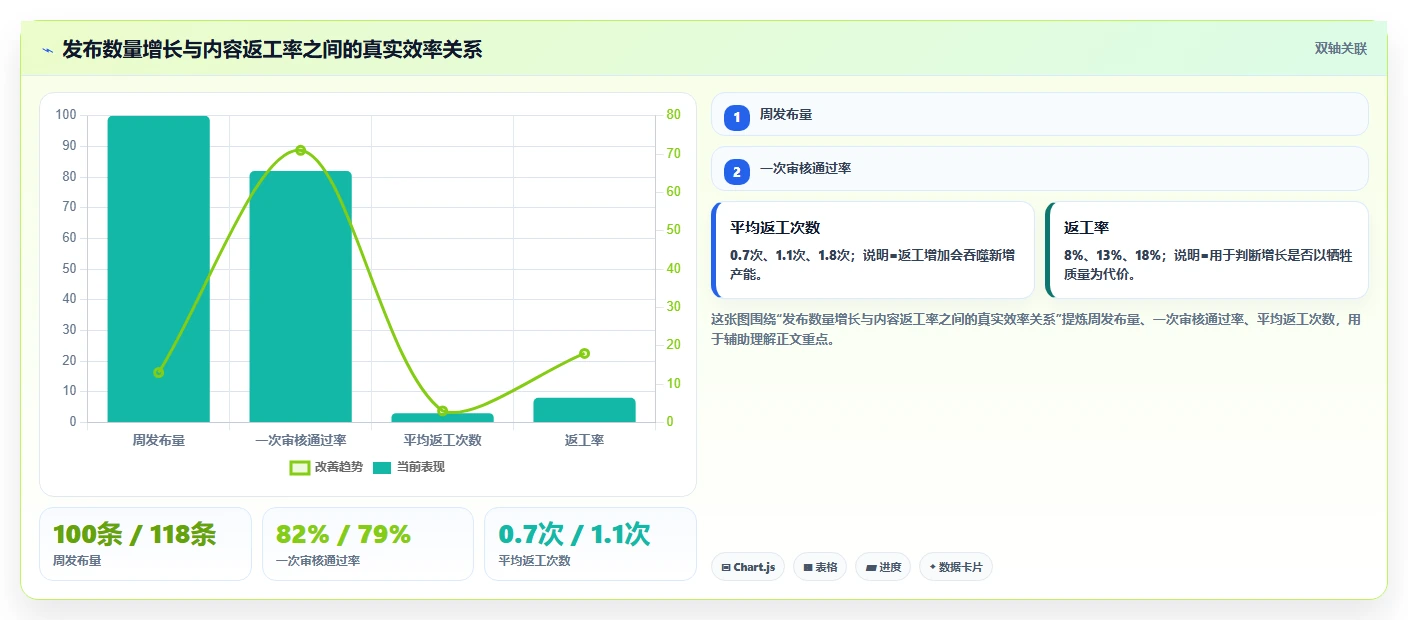Click the x-axis label 平均返工次数
This screenshot has height=620, width=1408.
coord(443,440)
